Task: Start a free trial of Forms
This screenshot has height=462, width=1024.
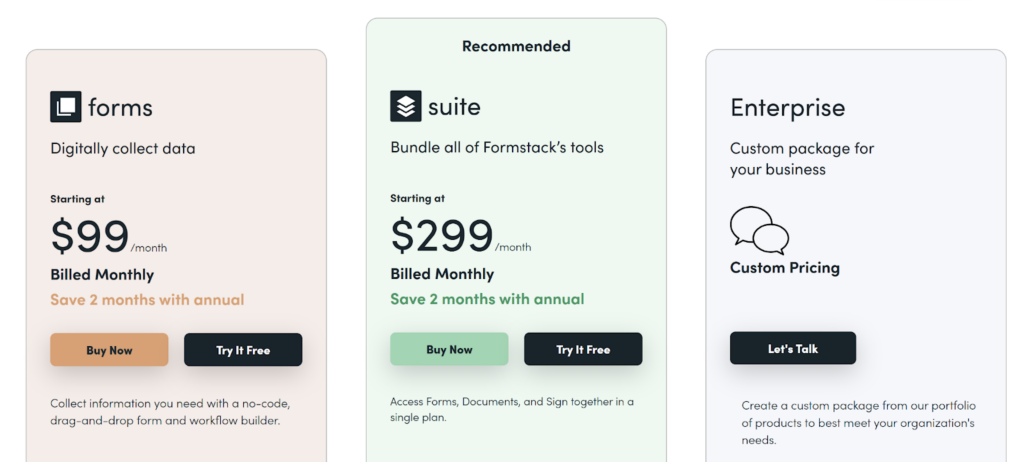Action: (243, 350)
